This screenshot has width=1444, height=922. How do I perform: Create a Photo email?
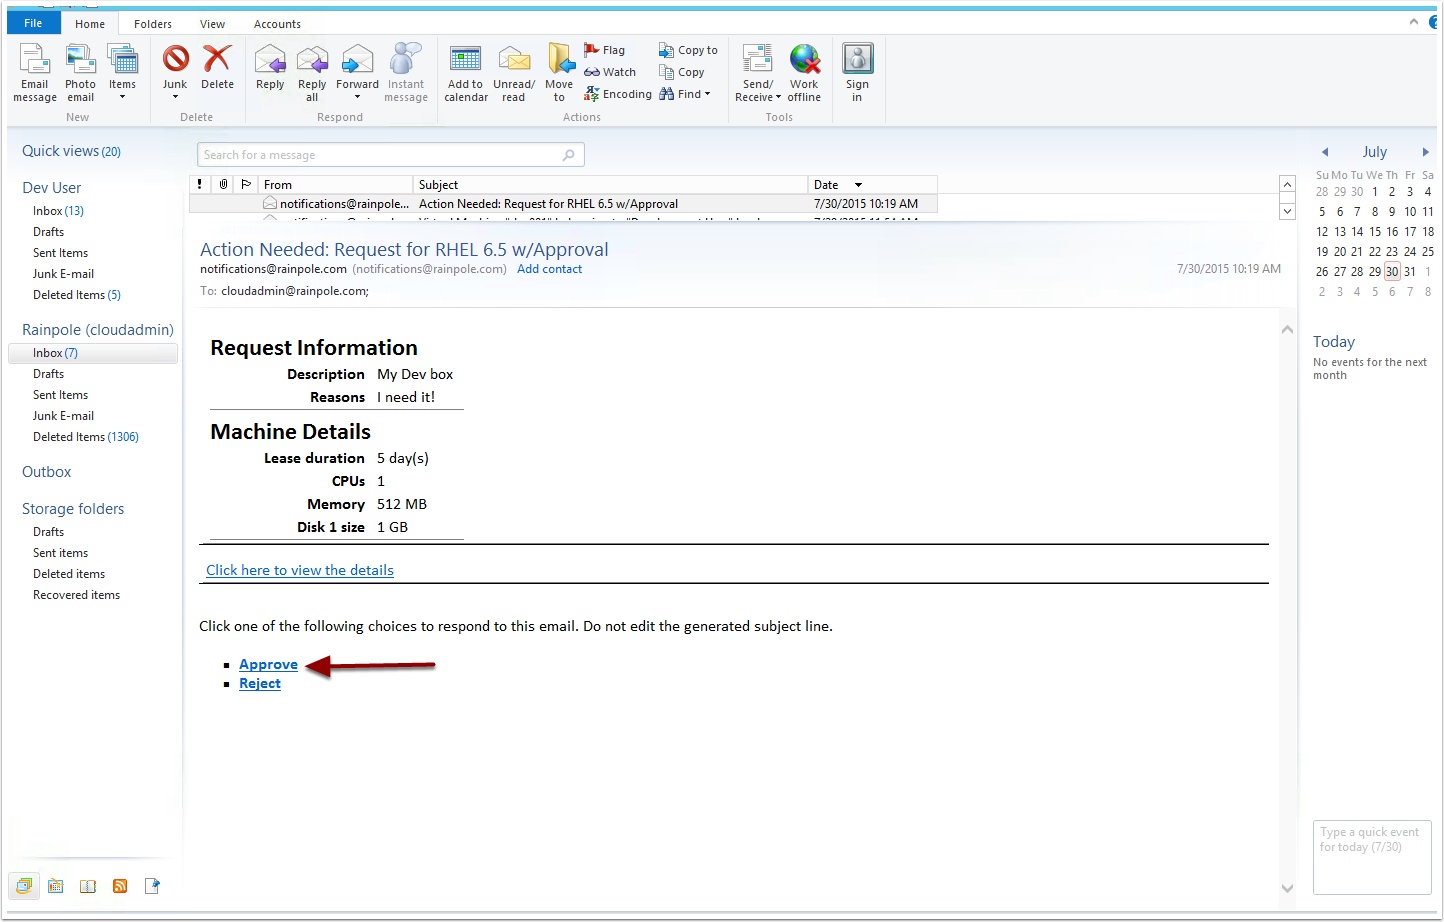click(x=80, y=73)
